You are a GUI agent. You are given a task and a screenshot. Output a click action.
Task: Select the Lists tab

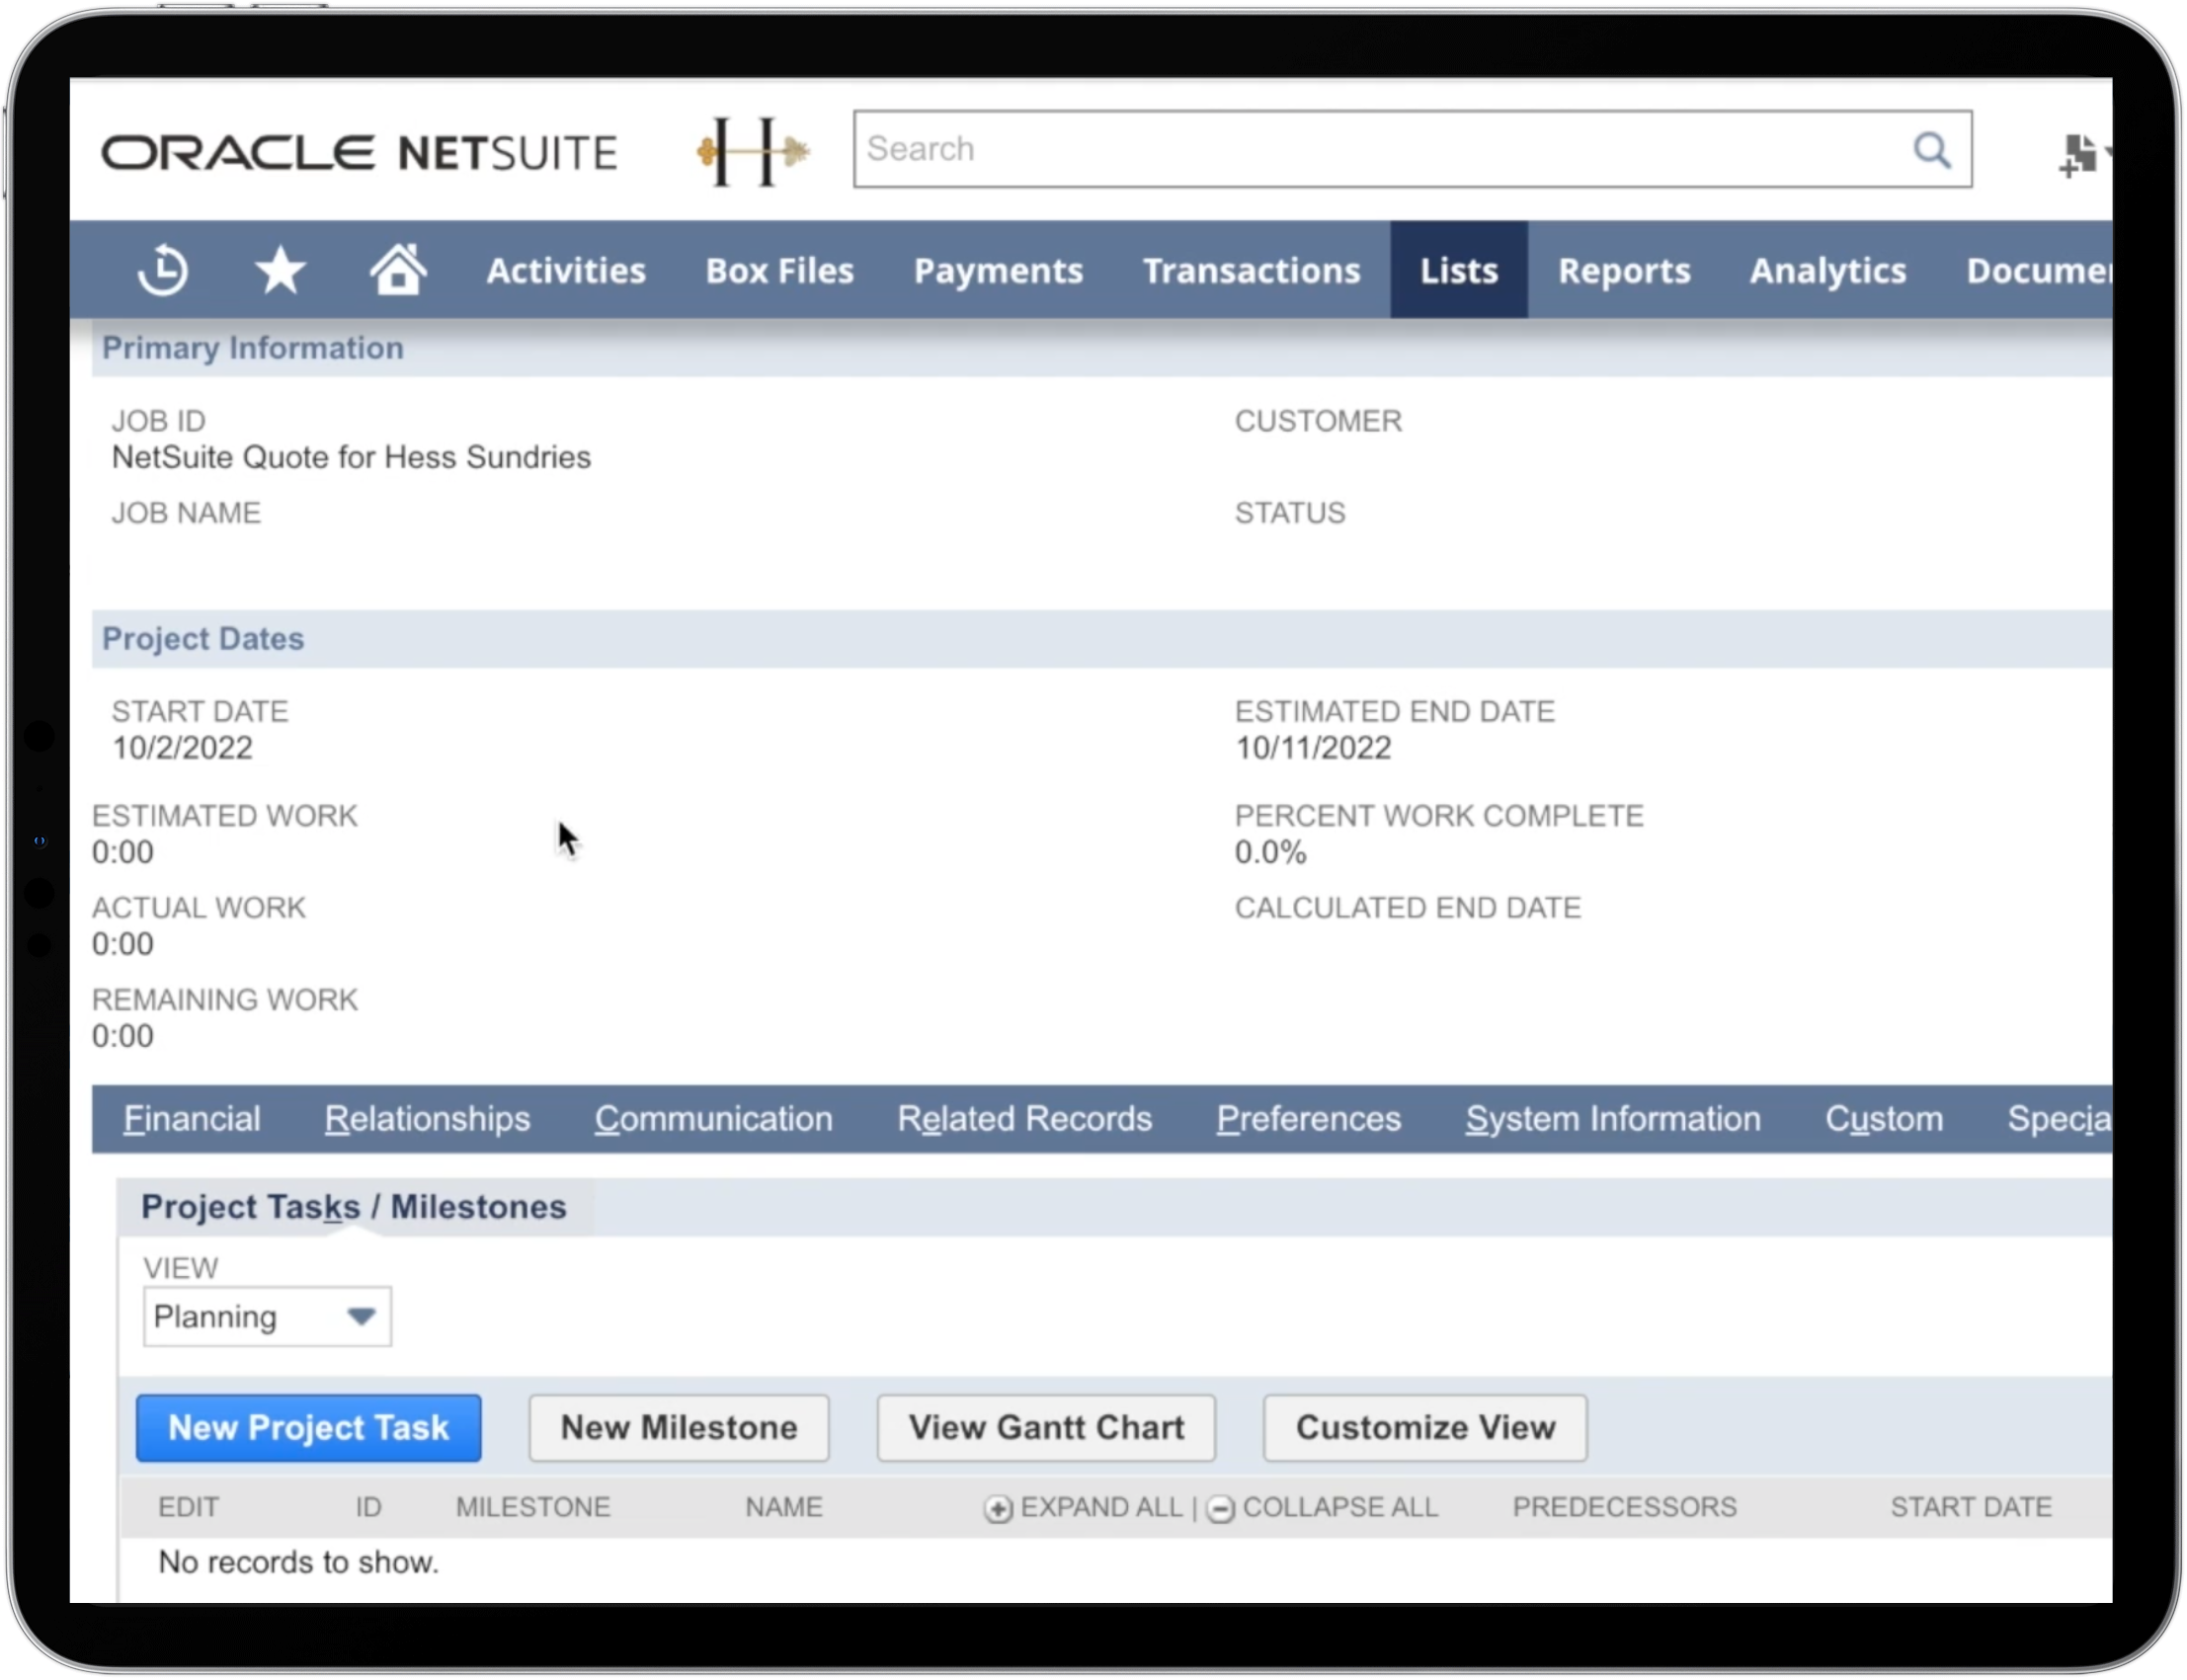coord(1457,269)
